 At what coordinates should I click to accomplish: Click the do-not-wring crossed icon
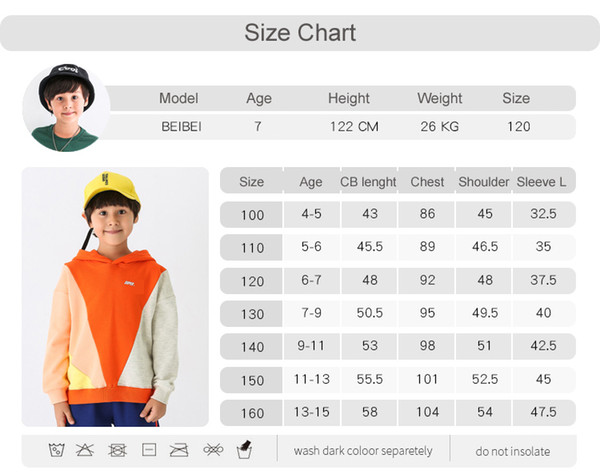(213, 449)
